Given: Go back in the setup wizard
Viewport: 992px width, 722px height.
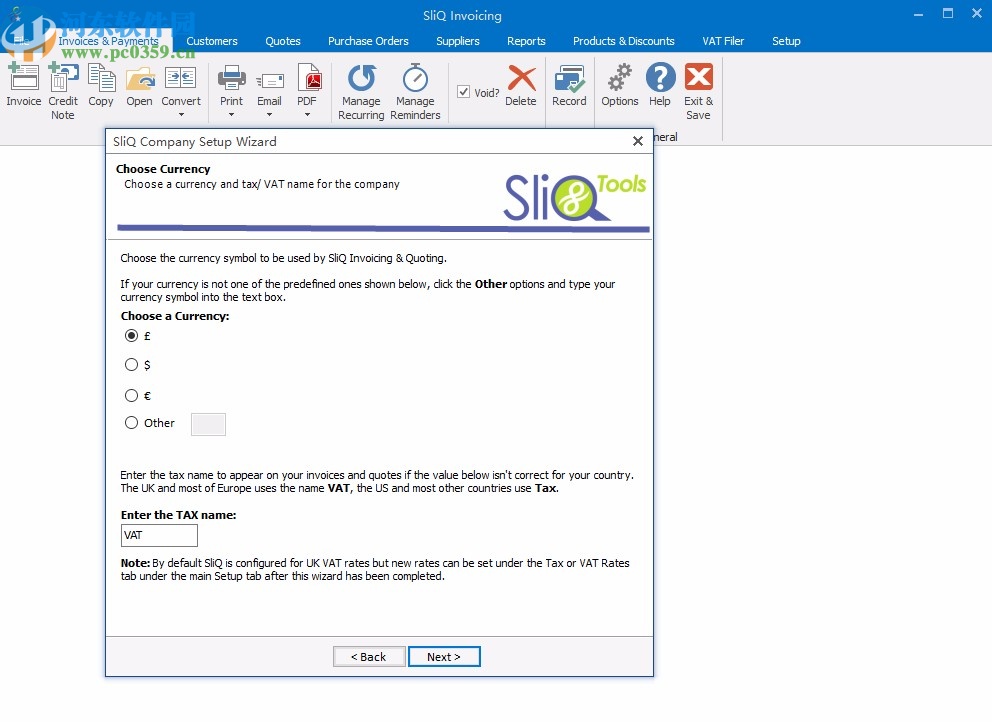Looking at the screenshot, I should pos(368,656).
